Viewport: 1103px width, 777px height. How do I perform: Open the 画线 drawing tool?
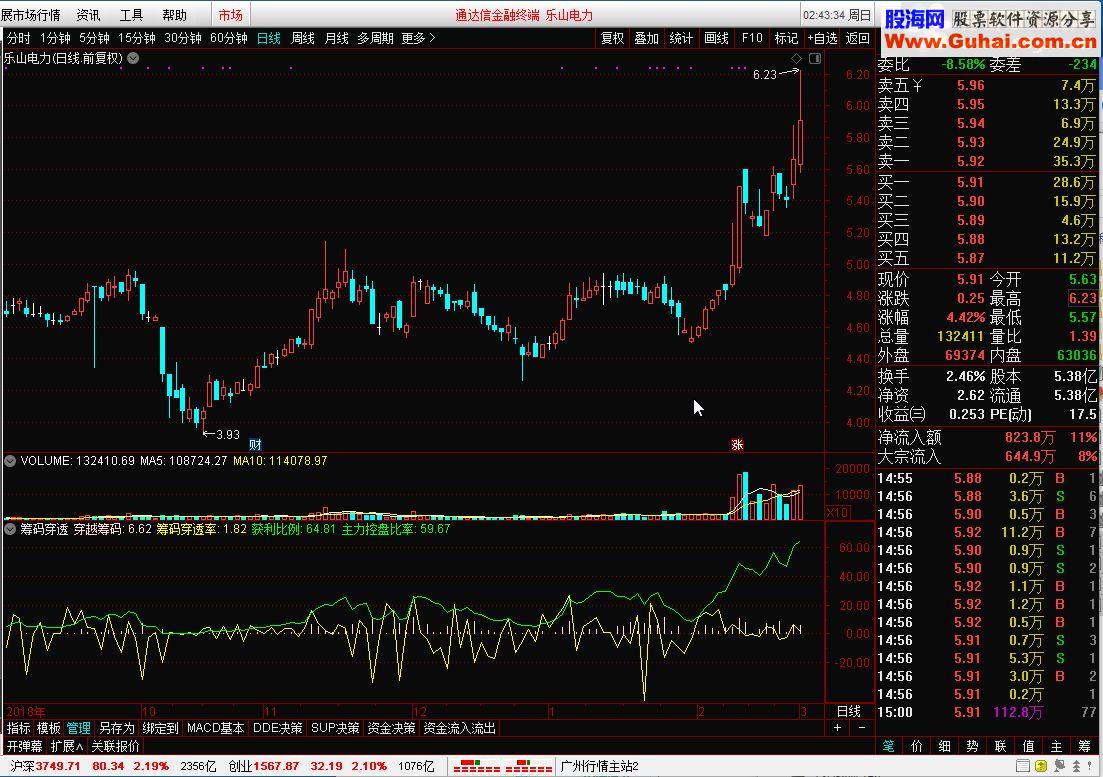click(716, 38)
